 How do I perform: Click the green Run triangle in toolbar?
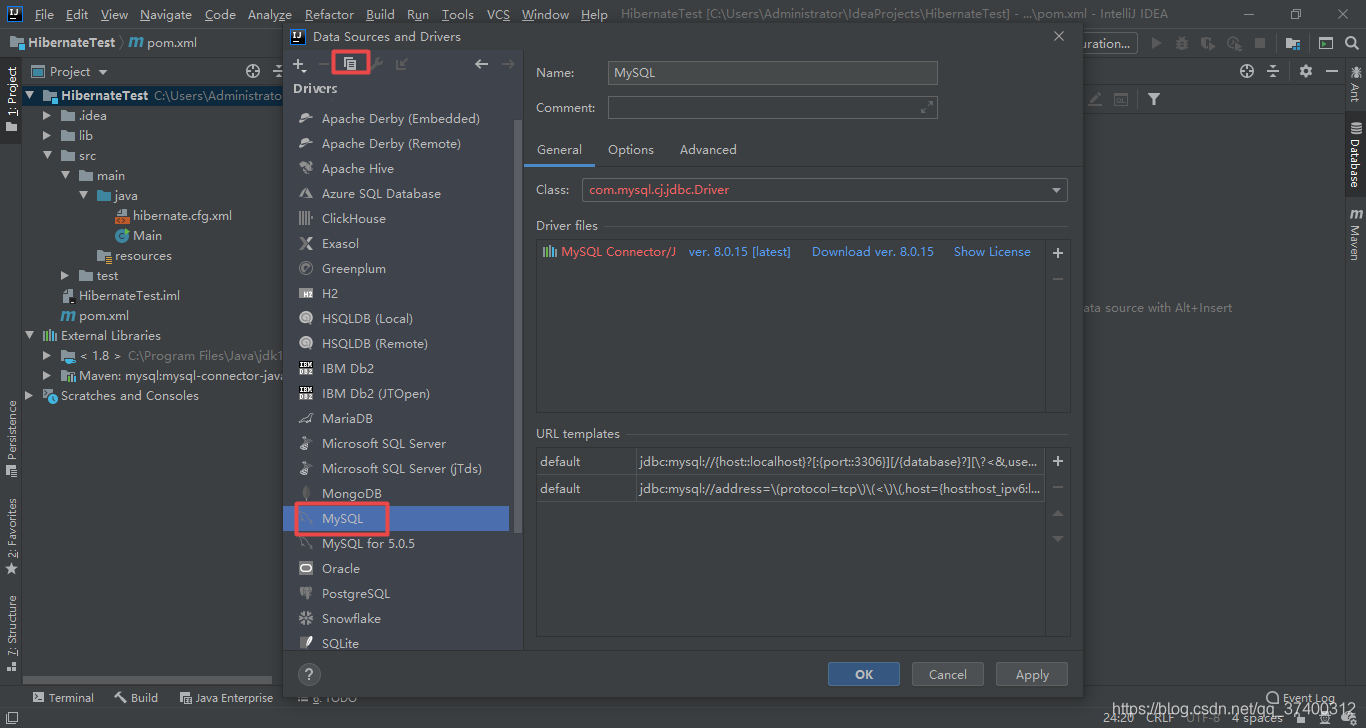pyautogui.click(x=1157, y=43)
